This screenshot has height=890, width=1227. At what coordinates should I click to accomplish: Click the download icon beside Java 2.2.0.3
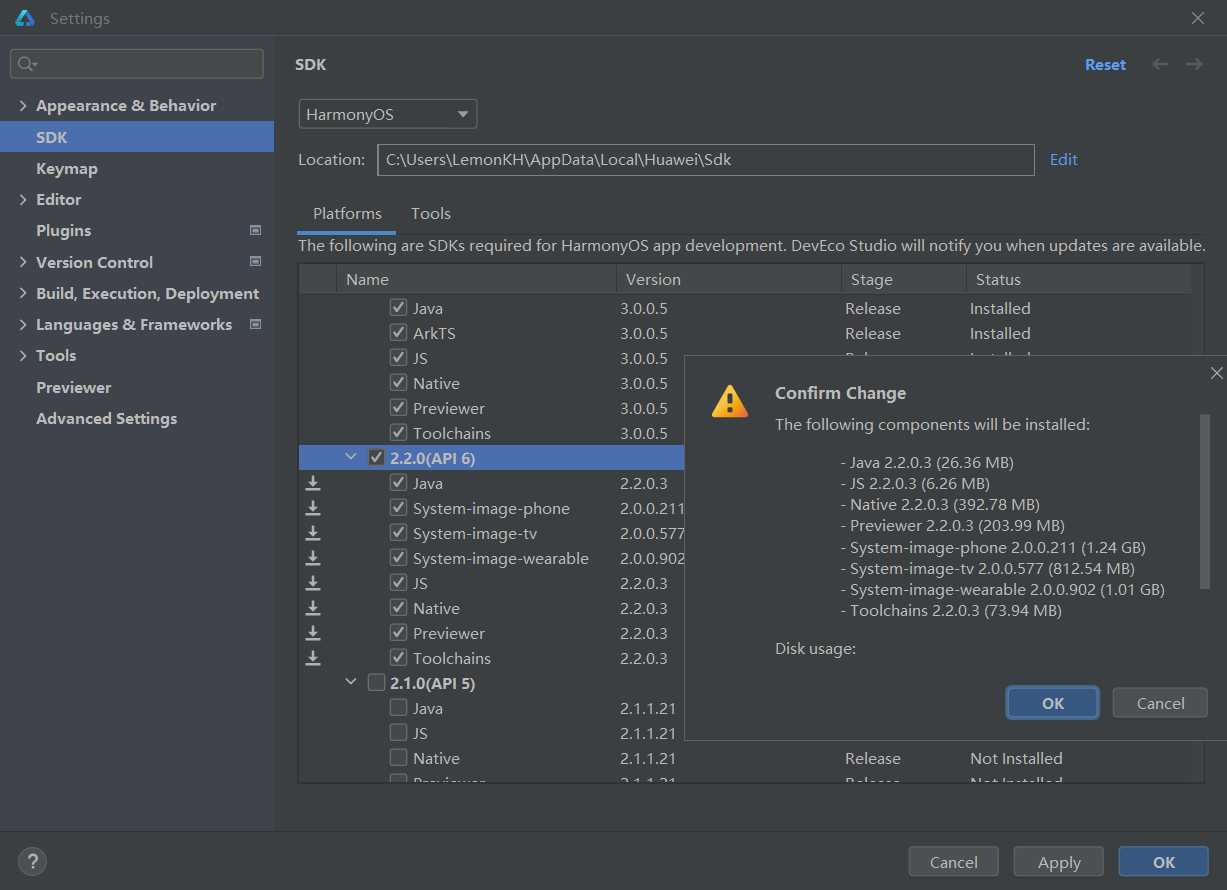pos(313,483)
